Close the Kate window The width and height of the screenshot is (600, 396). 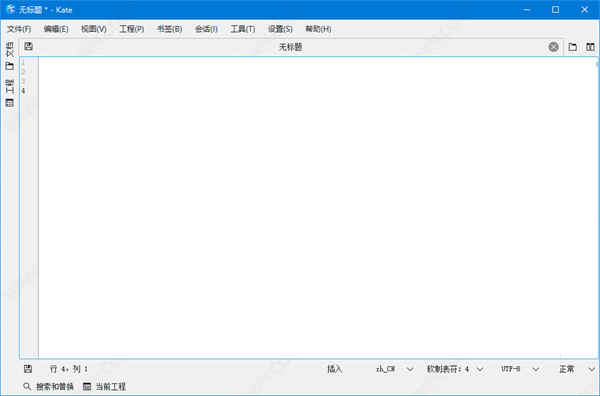coord(585,10)
